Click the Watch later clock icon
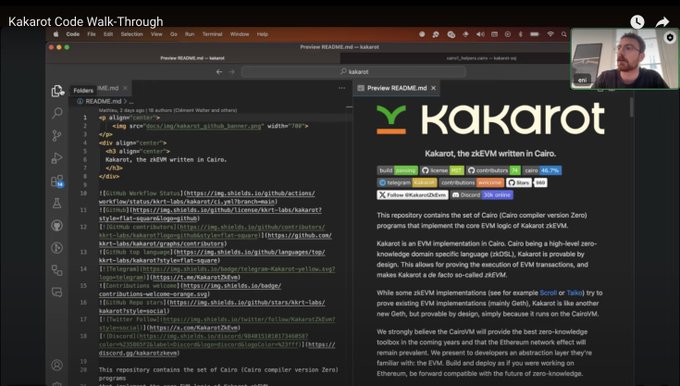Viewport: 680px width, 386px height. point(637,22)
